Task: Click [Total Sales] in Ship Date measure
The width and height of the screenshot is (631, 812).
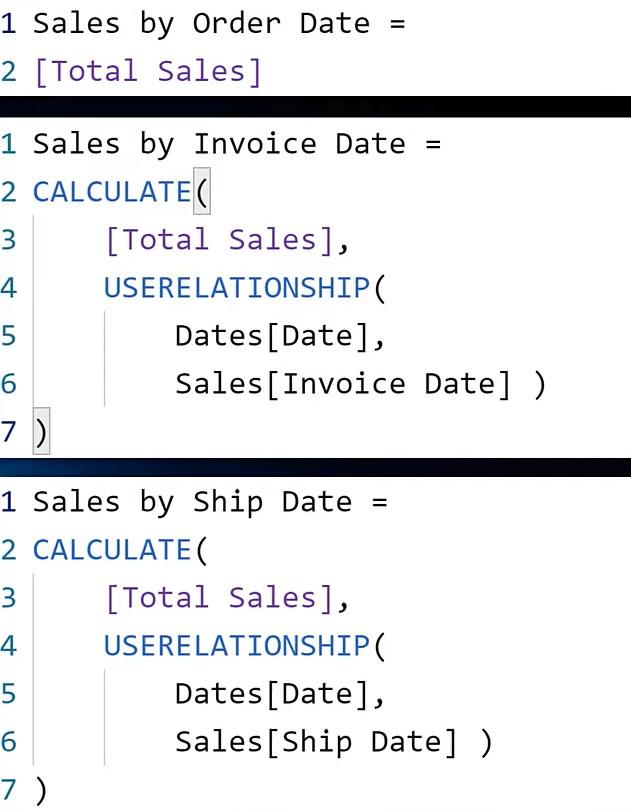Action: click(220, 598)
